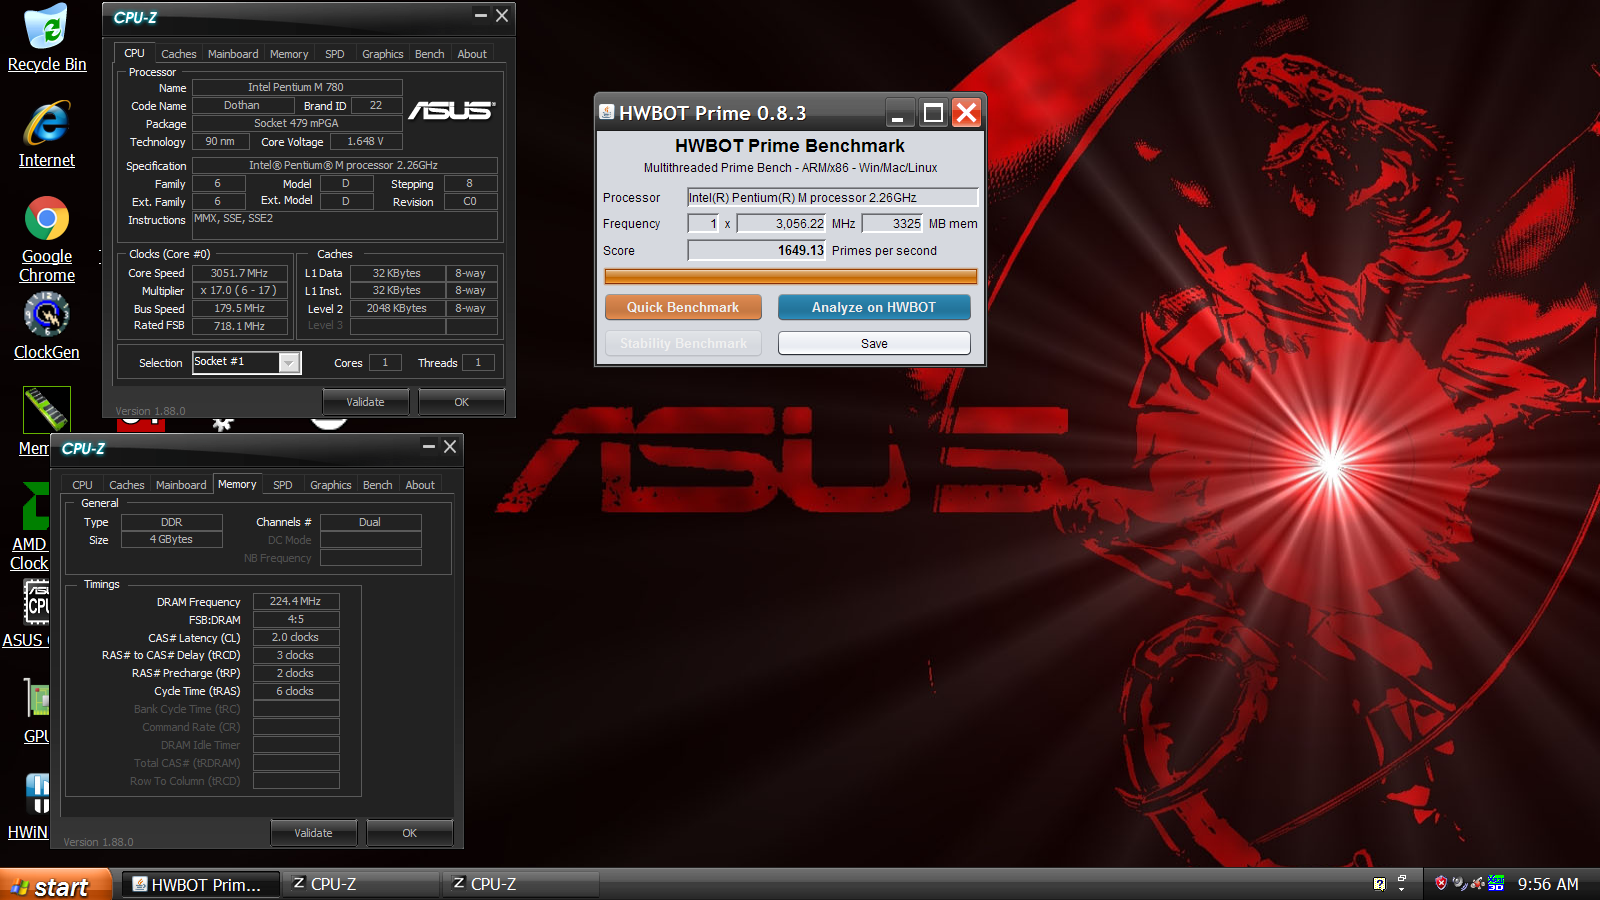Click the Name field Intel Pentium M 780
This screenshot has width=1600, height=900.
[297, 88]
